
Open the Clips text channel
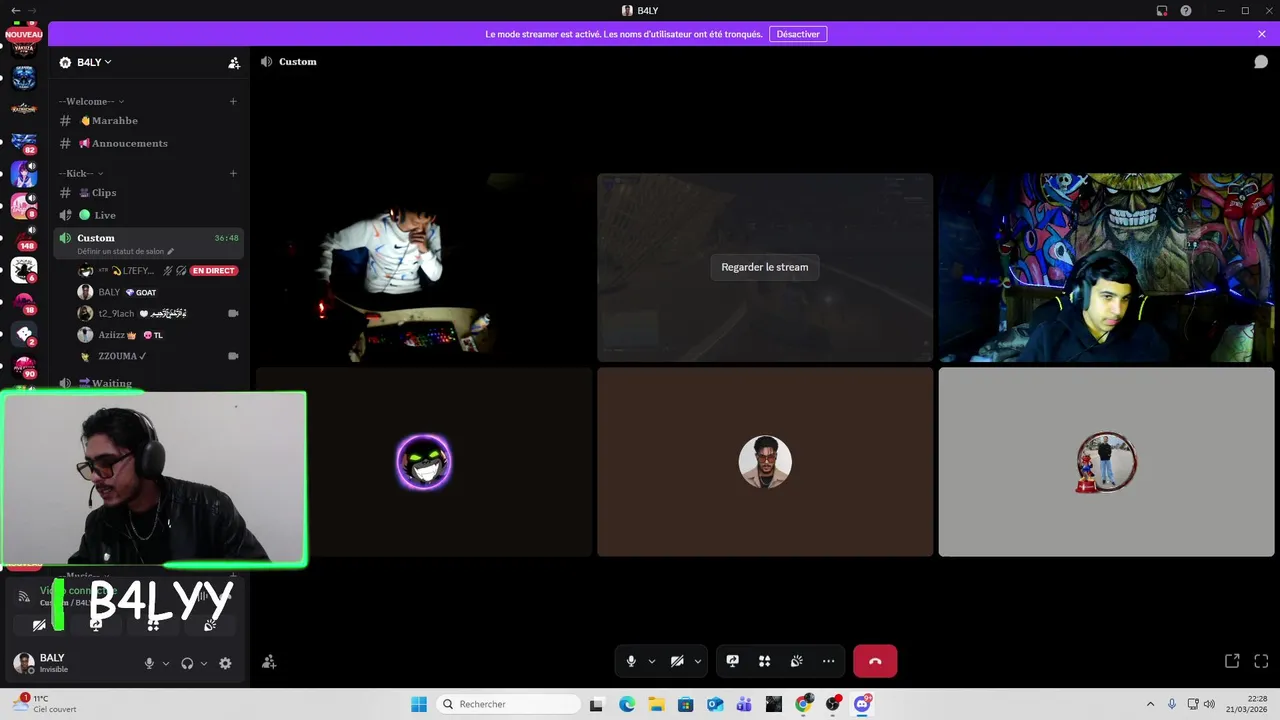click(148, 192)
